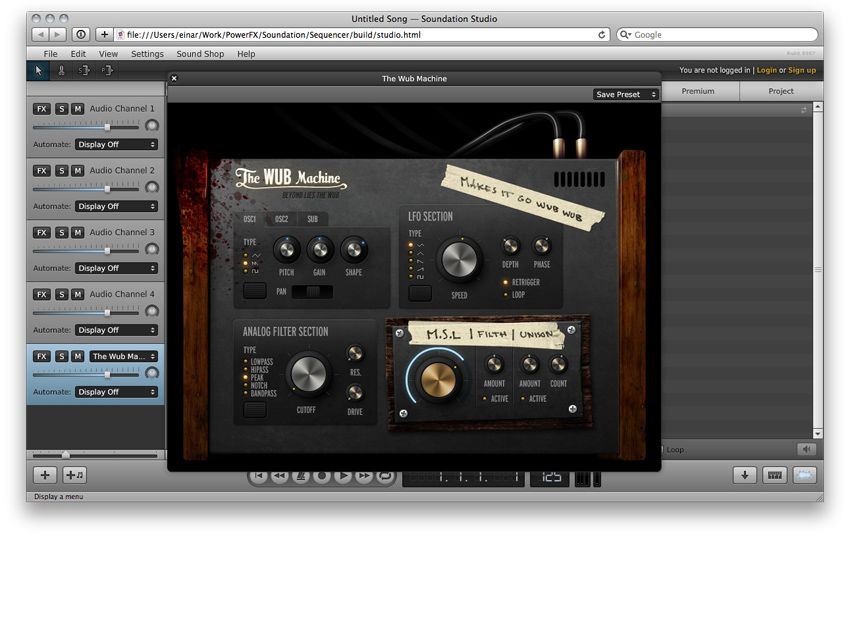Click the Sign up link
Image resolution: width=850 pixels, height=638 pixels.
coord(802,70)
